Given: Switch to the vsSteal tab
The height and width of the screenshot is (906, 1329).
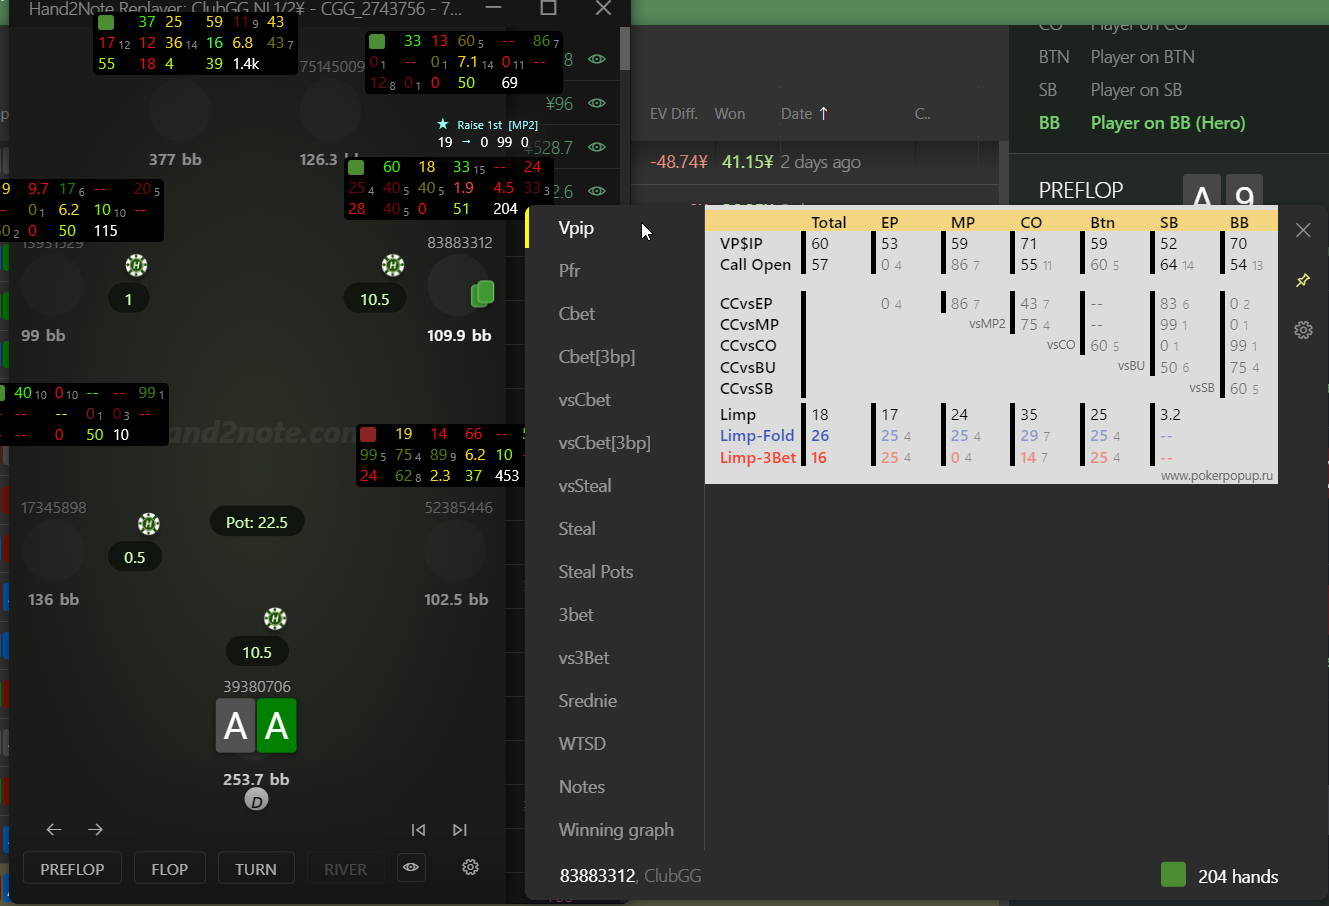Looking at the screenshot, I should 585,486.
